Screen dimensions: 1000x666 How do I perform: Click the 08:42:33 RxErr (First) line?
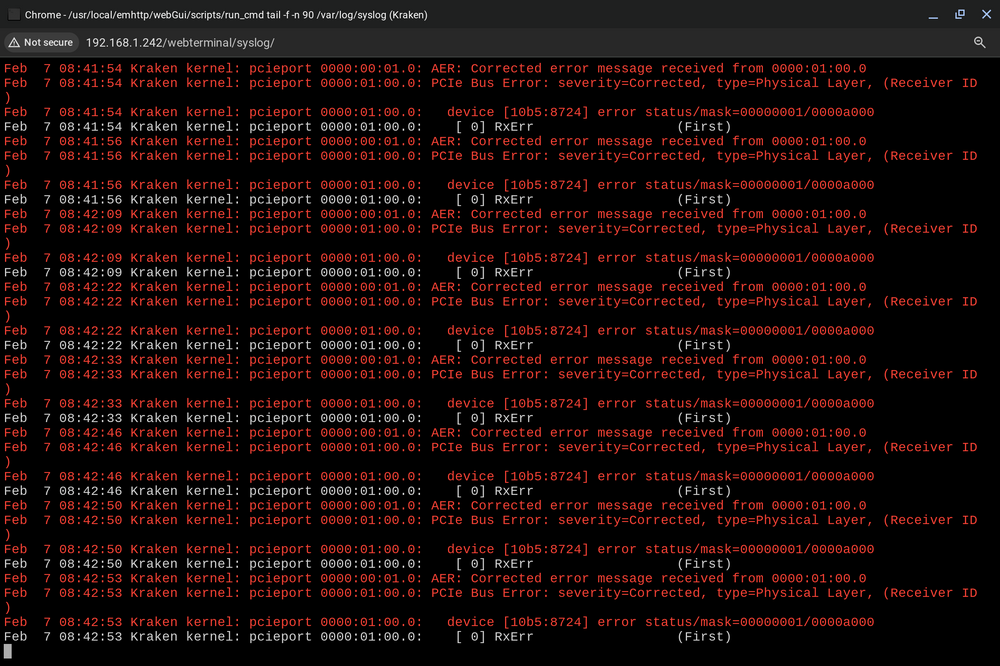(367, 418)
